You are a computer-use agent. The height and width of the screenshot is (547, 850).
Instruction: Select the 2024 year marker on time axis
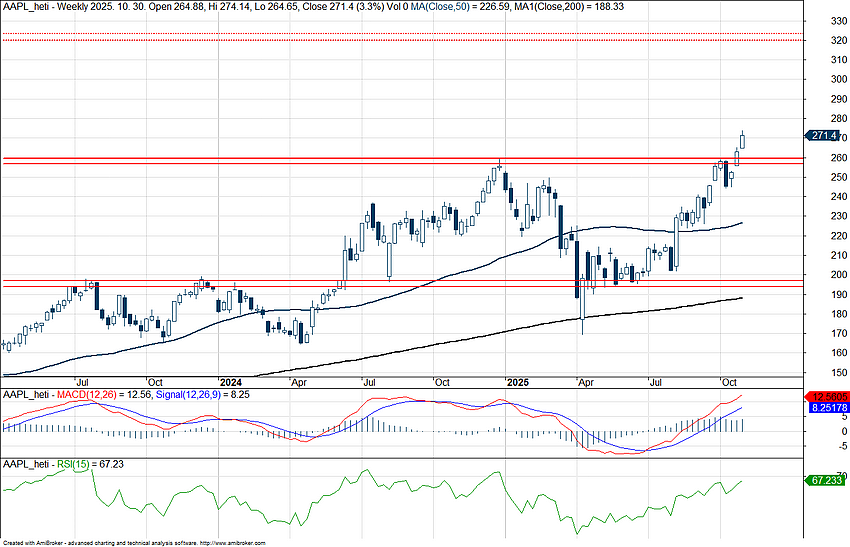(231, 383)
